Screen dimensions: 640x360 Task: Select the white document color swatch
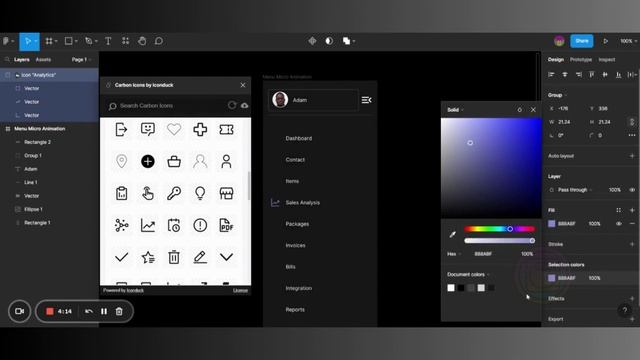[x=451, y=288]
